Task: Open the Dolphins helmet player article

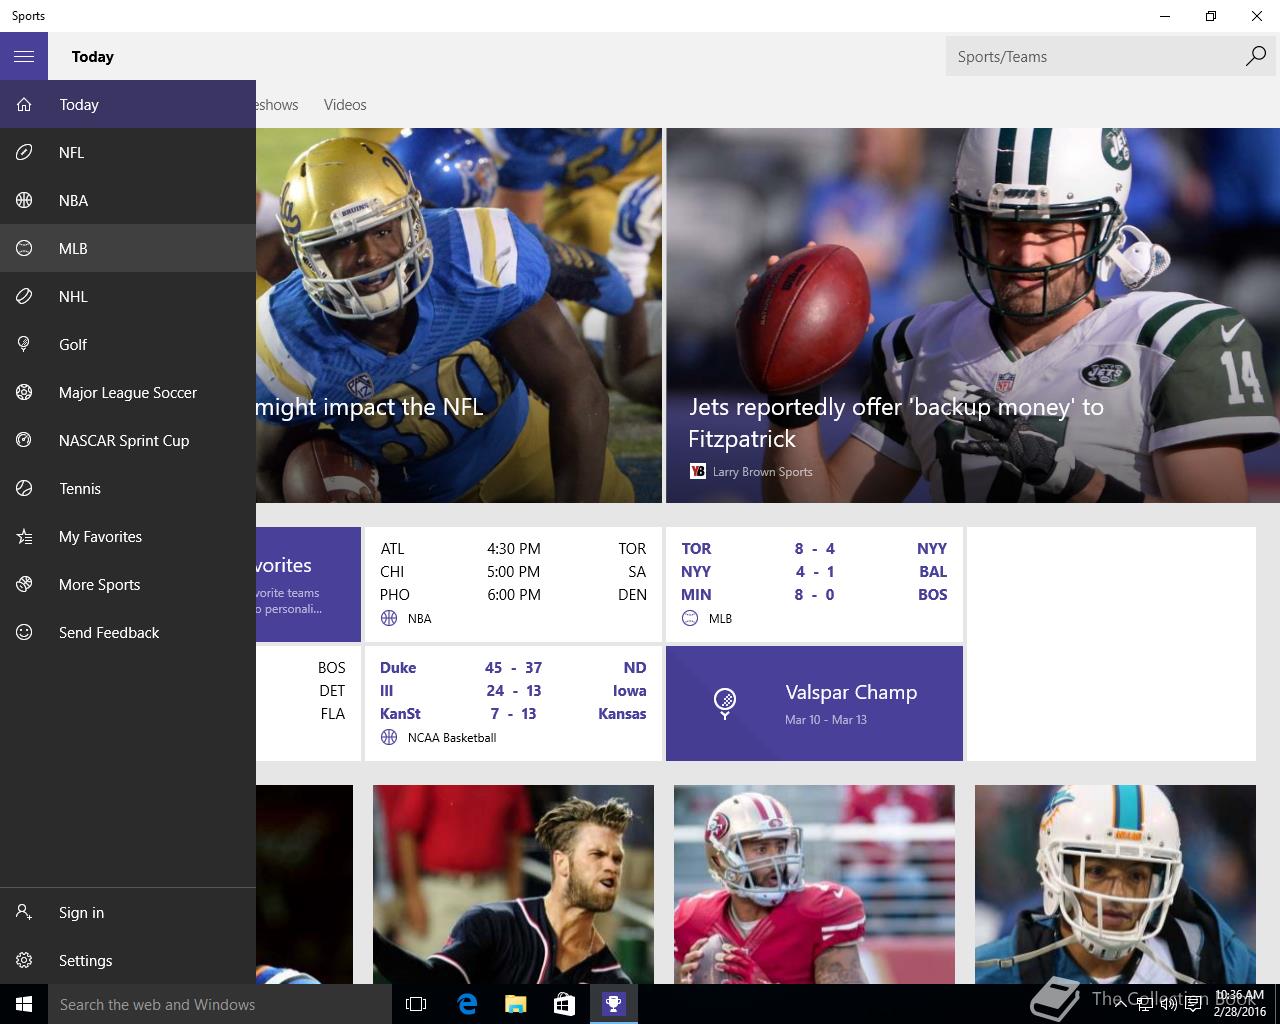Action: click(x=1115, y=884)
